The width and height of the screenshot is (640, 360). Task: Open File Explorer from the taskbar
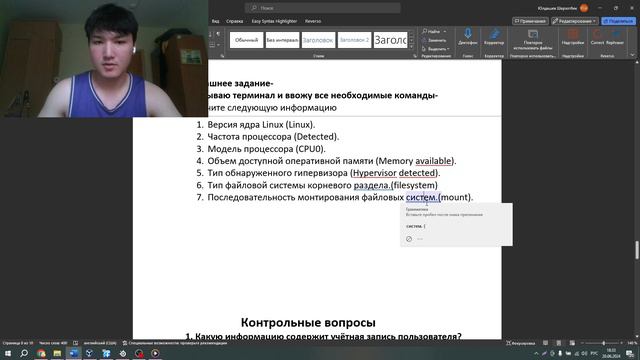[57, 353]
